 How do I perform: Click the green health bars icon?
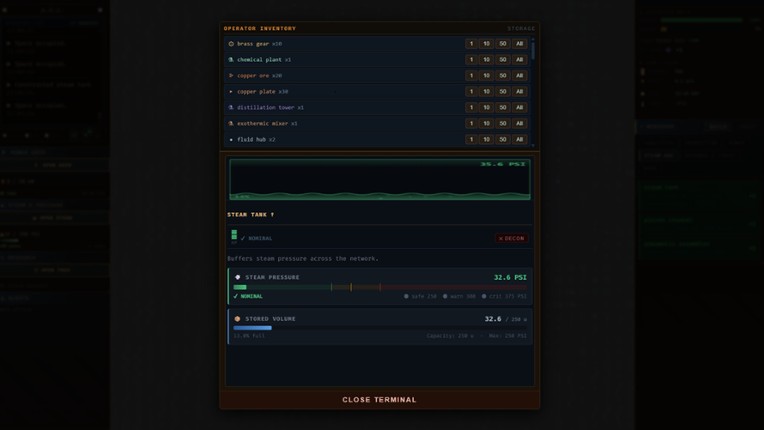[x=234, y=236]
